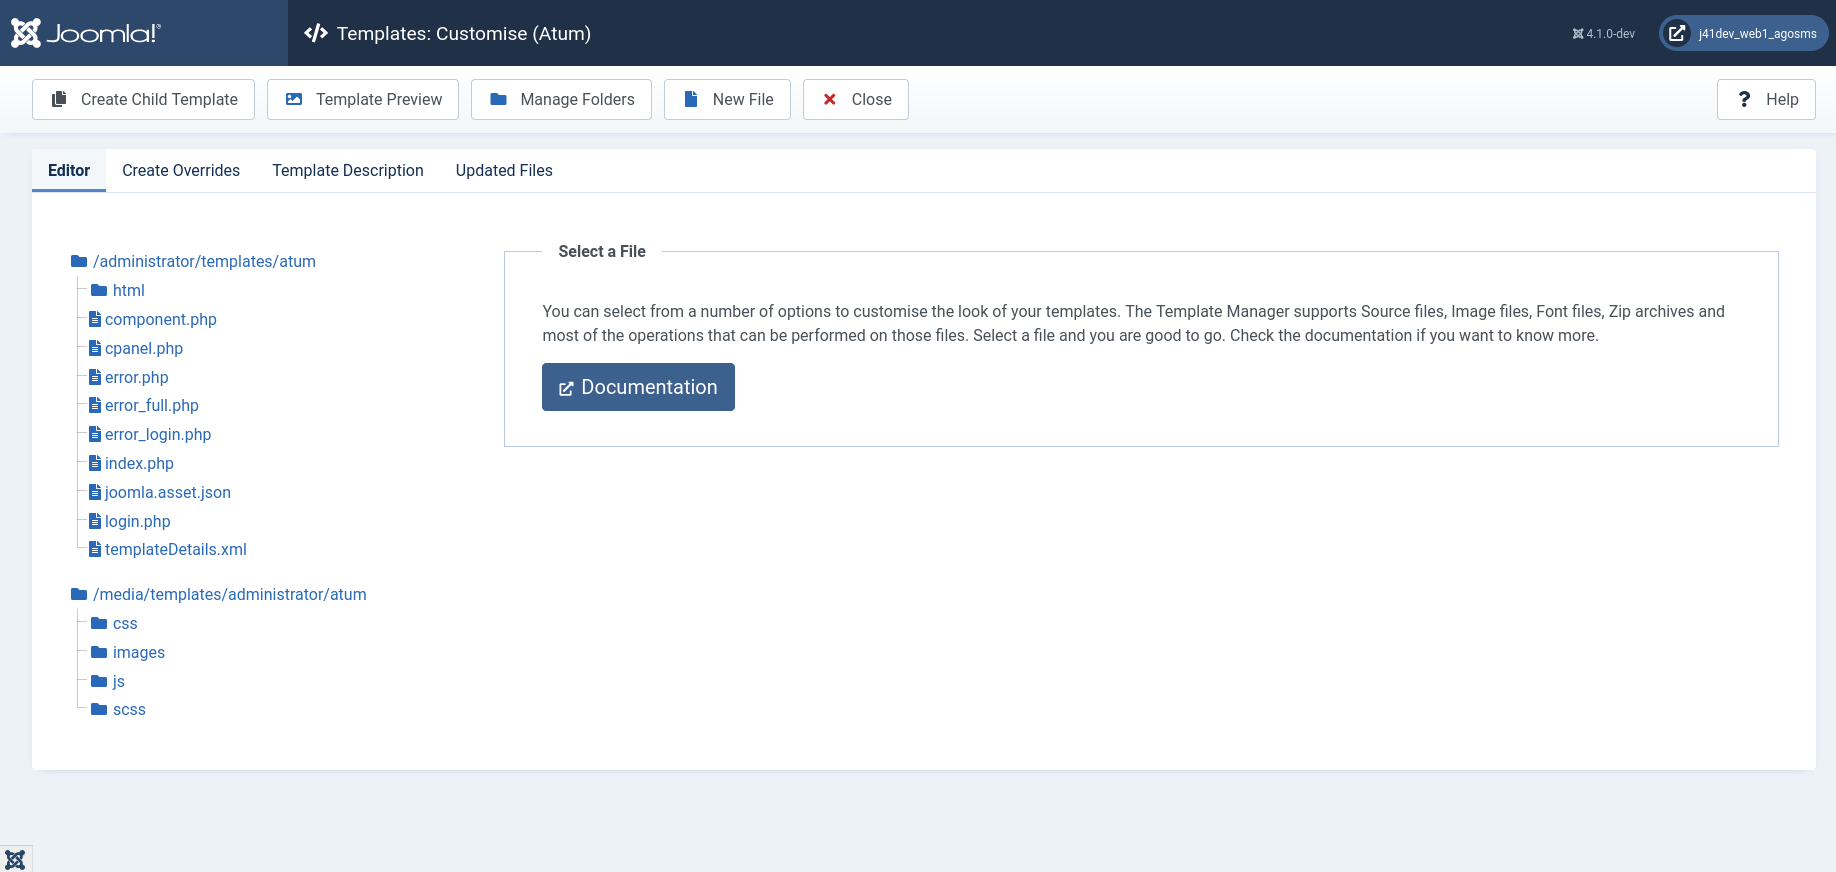This screenshot has width=1836, height=872.
Task: Expand the images folder
Action: pos(139,652)
